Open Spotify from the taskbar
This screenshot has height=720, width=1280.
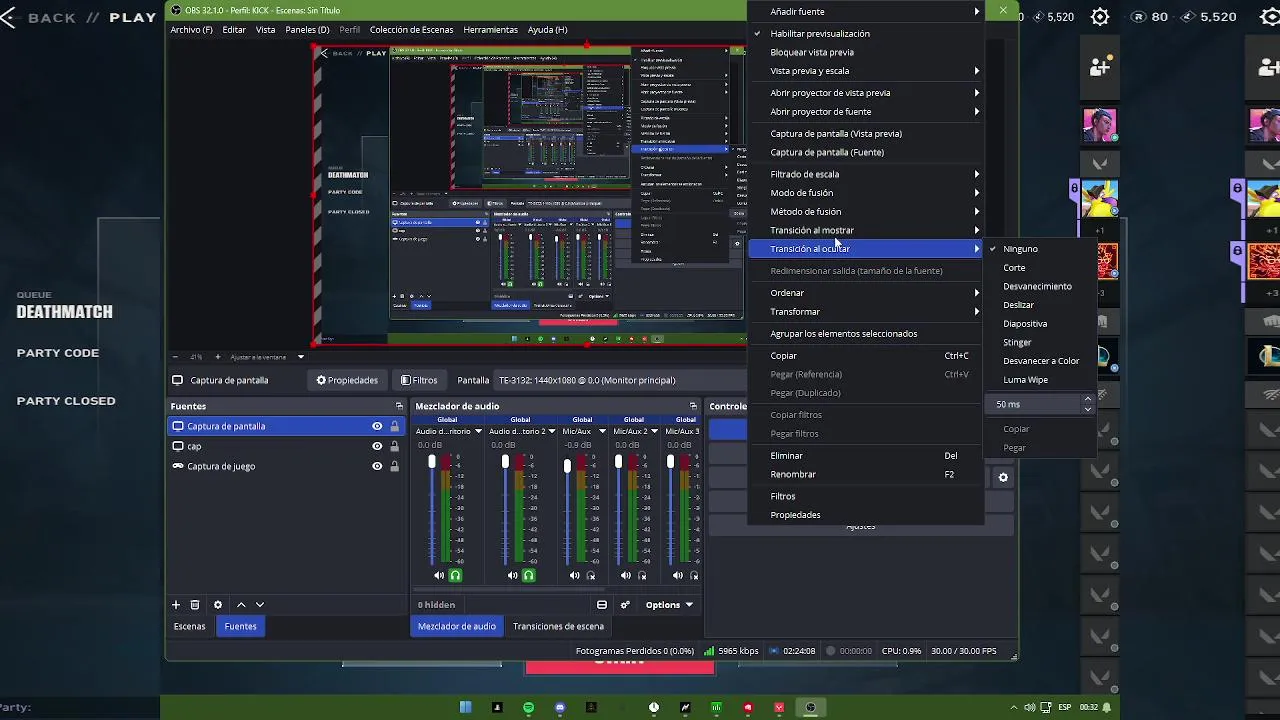[529, 707]
